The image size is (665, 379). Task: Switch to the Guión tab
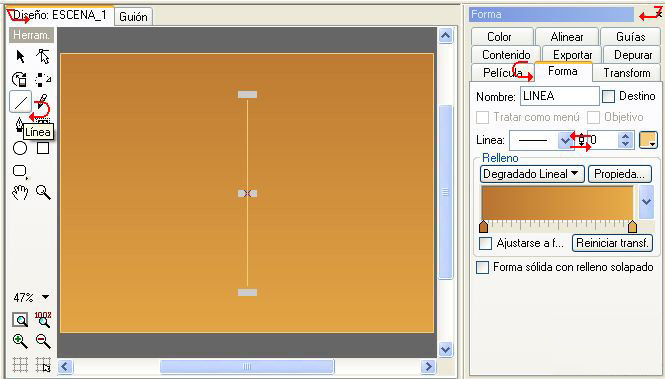[133, 17]
